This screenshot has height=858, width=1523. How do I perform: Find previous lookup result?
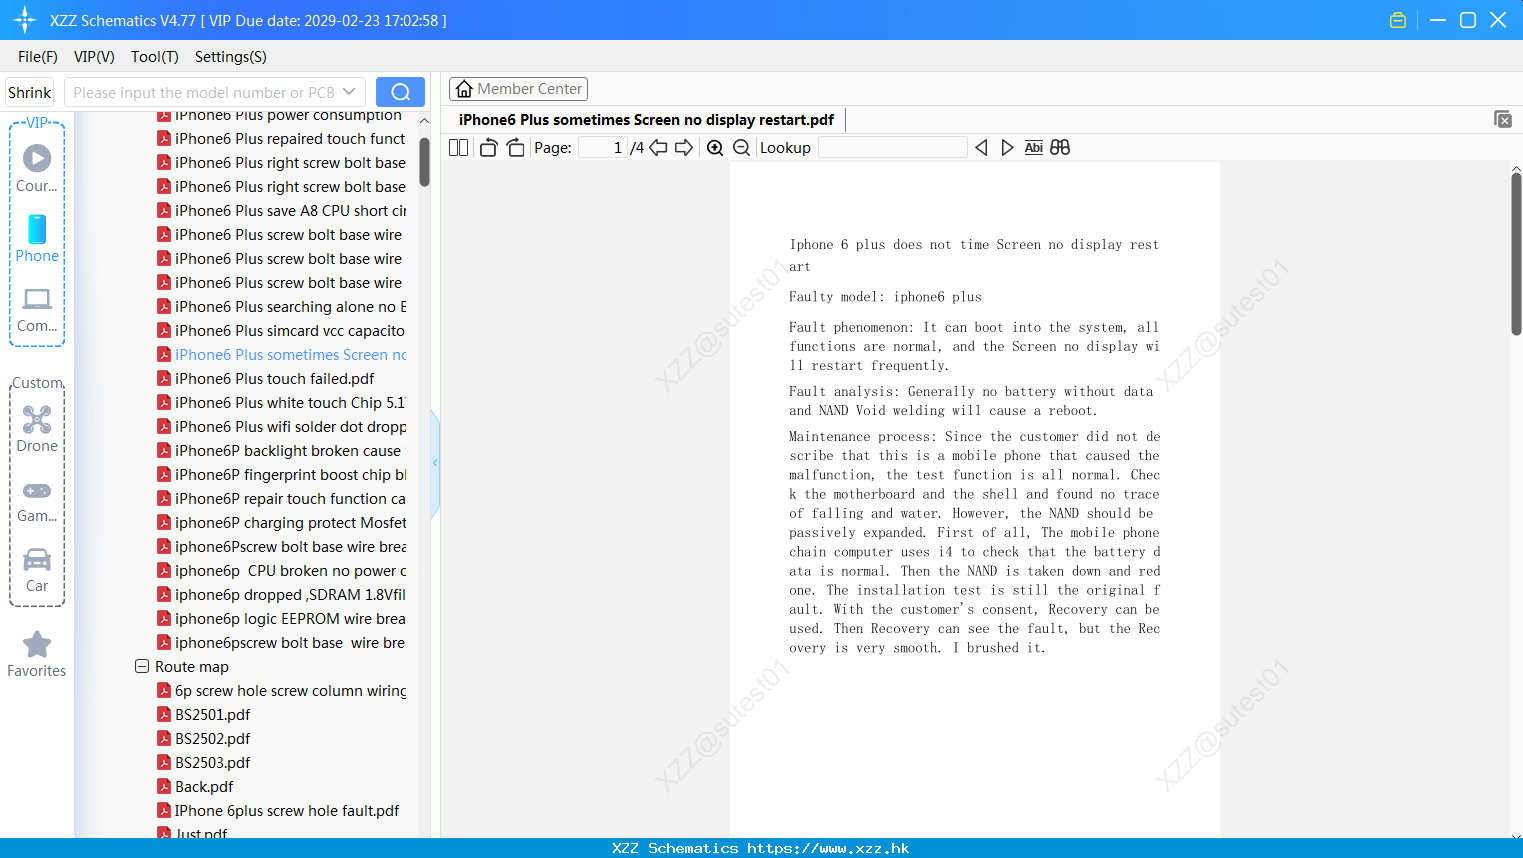point(981,147)
